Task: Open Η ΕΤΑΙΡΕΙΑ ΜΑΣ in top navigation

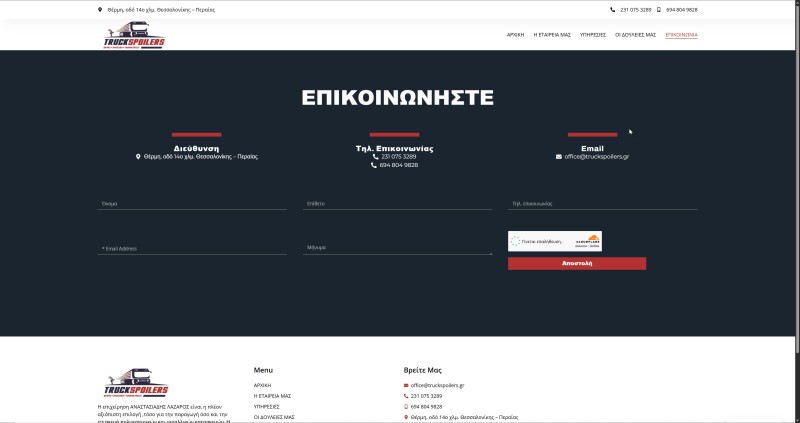Action: 552,35
